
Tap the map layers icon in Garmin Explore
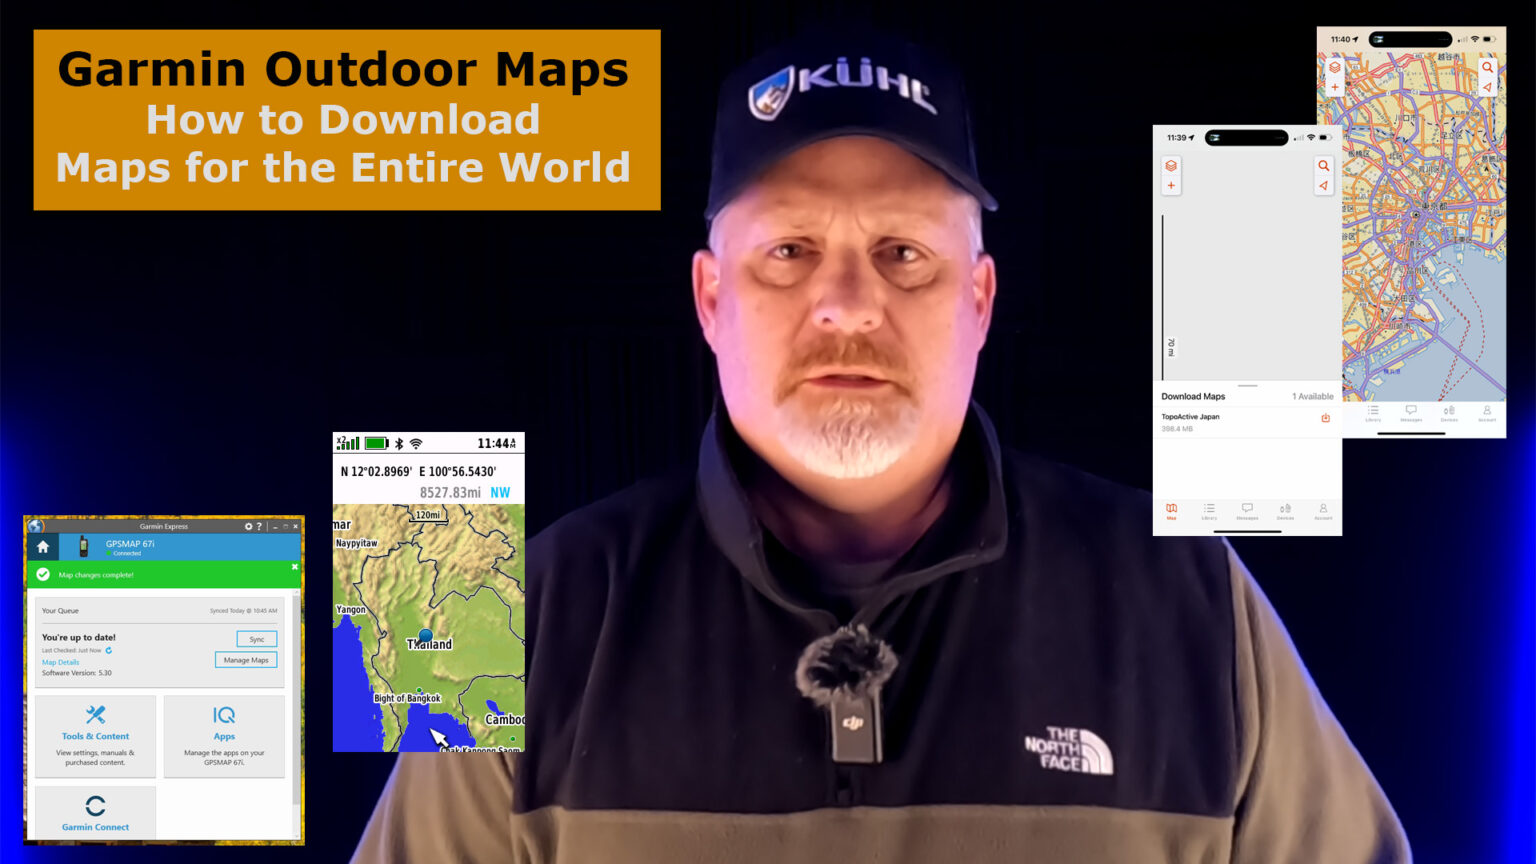click(1172, 167)
